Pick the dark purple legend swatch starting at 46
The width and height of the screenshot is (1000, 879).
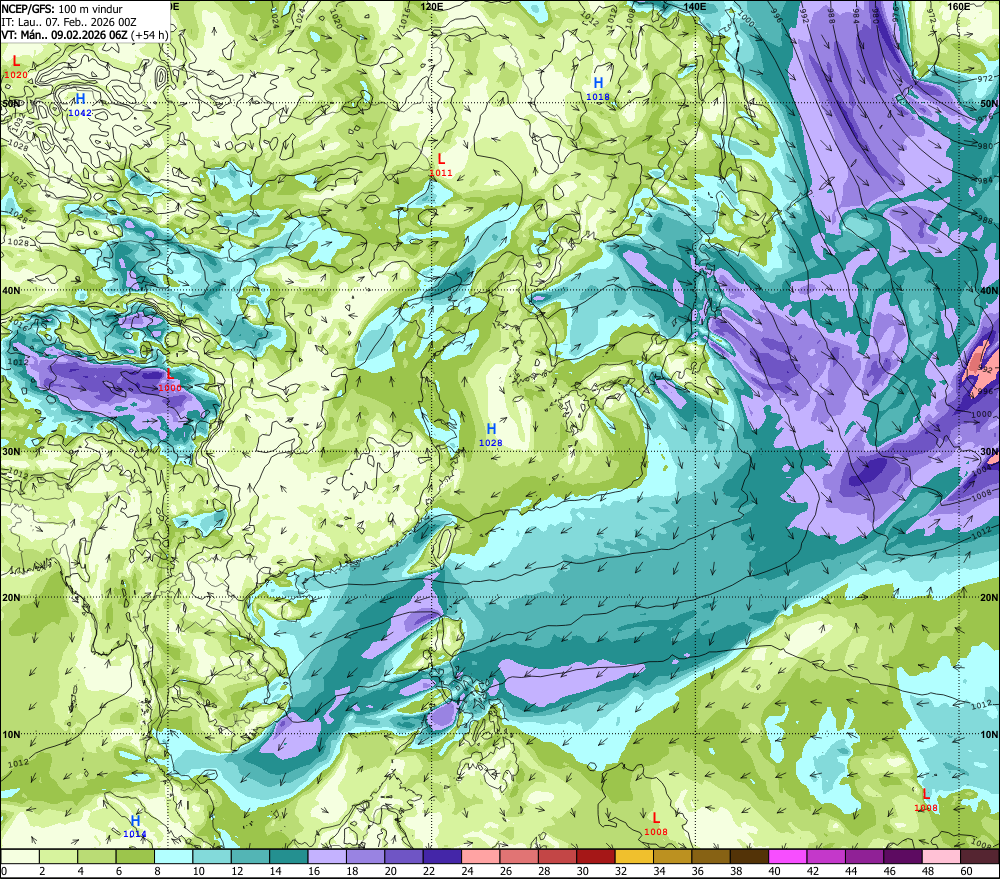pos(903,856)
